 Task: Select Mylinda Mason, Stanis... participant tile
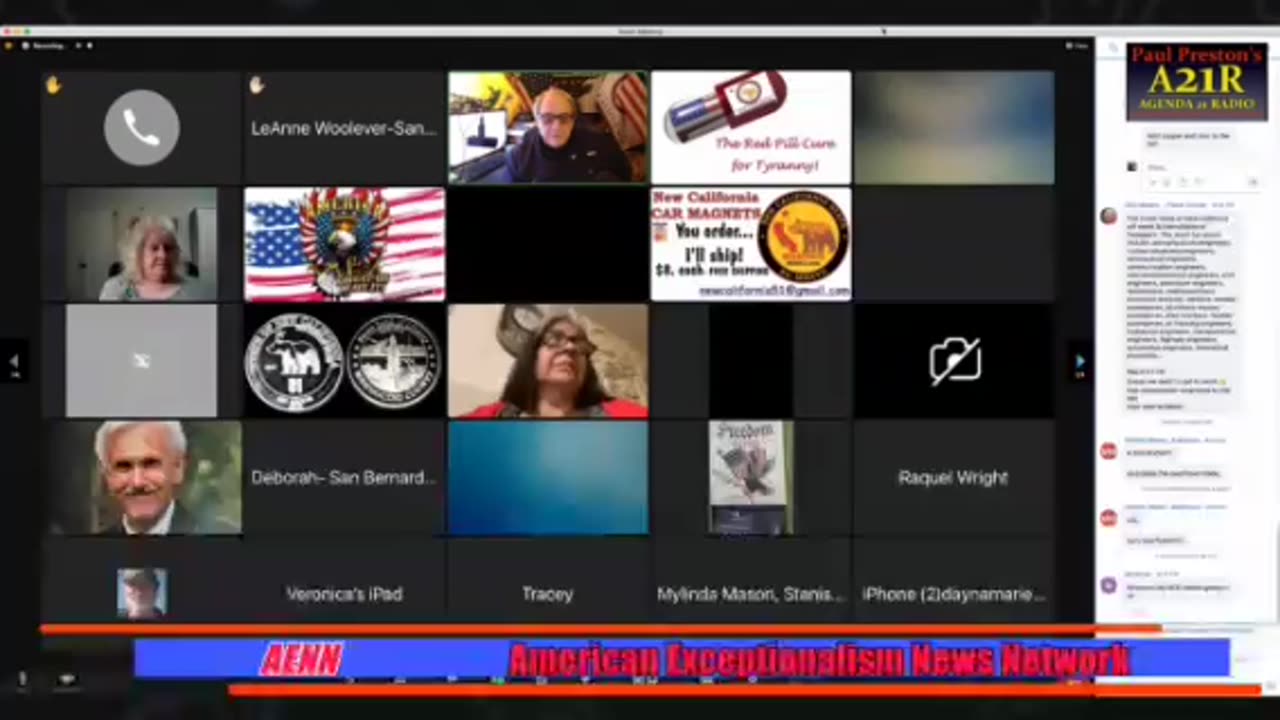click(x=751, y=593)
